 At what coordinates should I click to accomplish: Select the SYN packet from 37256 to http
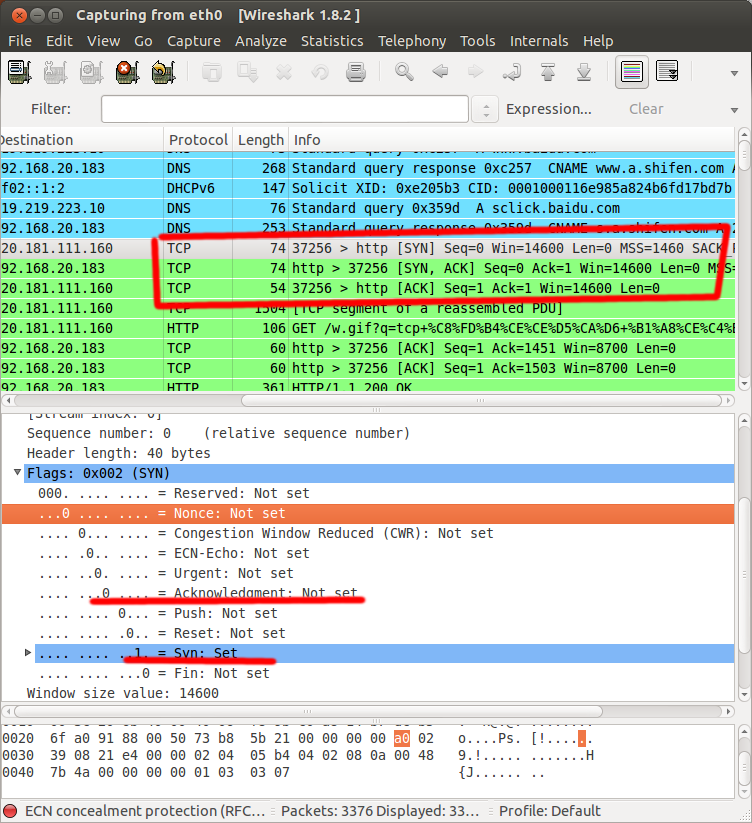pyautogui.click(x=367, y=248)
